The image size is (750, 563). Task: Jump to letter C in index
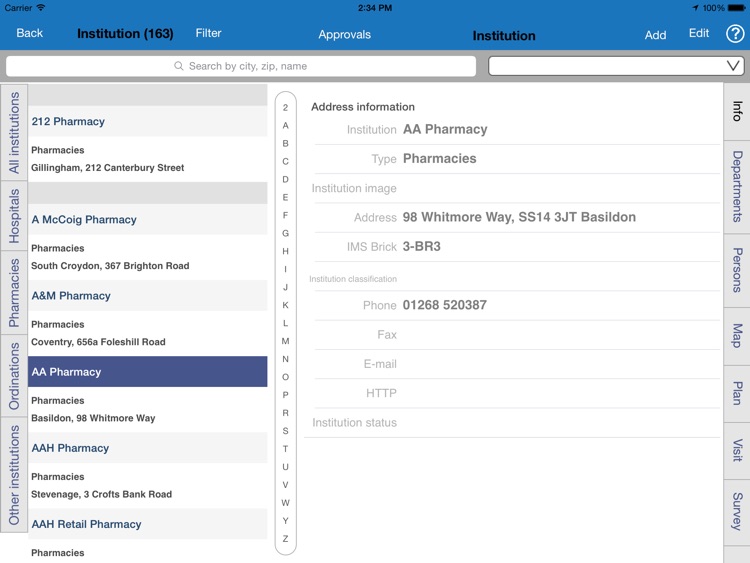286,161
